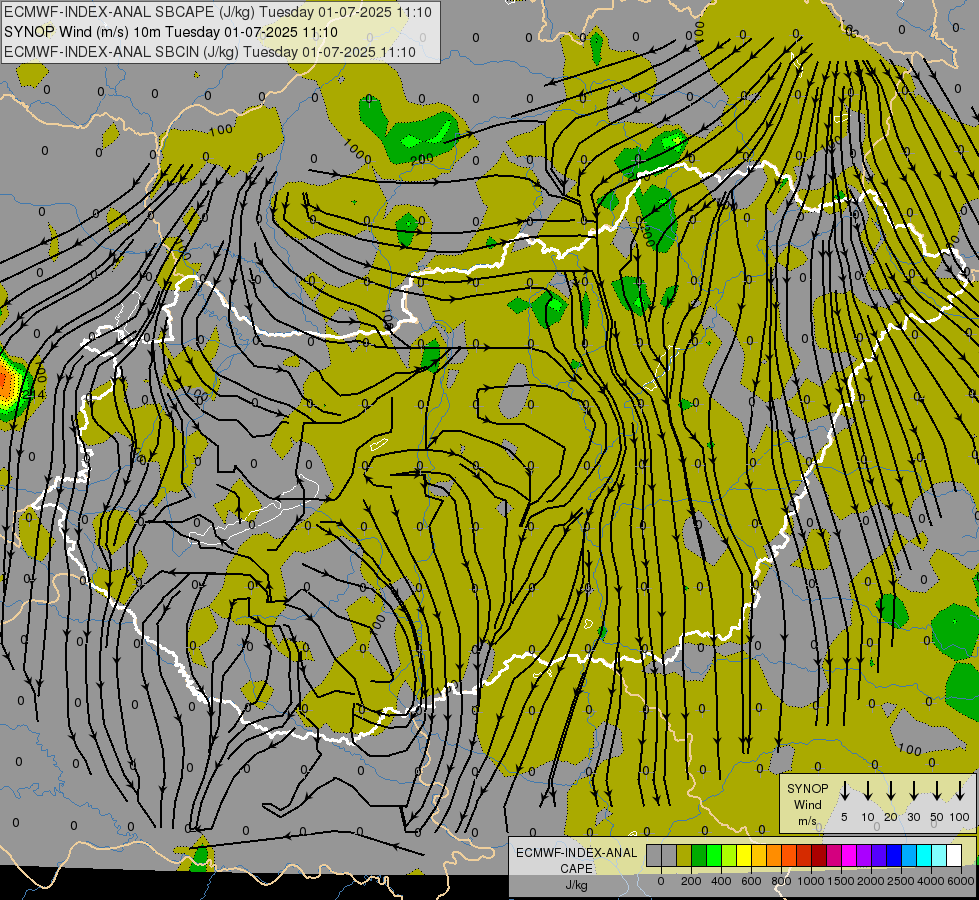
Task: Click the 30 m/s wind arrow symbol
Action: tap(913, 791)
